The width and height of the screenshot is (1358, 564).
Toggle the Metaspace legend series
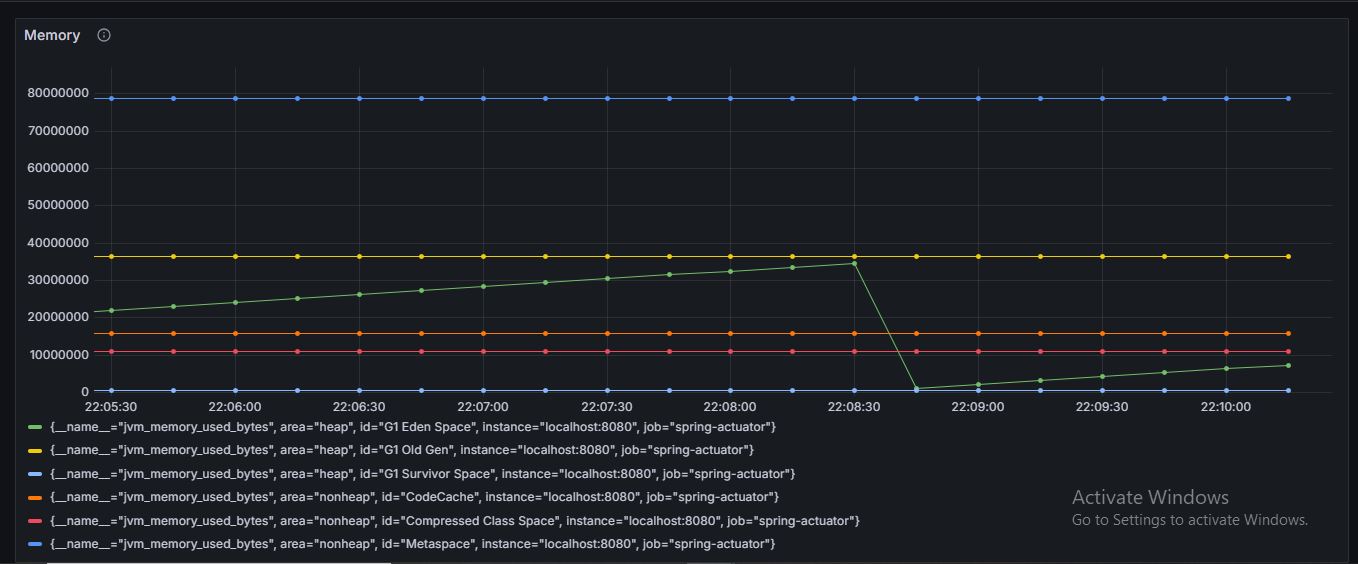pos(412,544)
